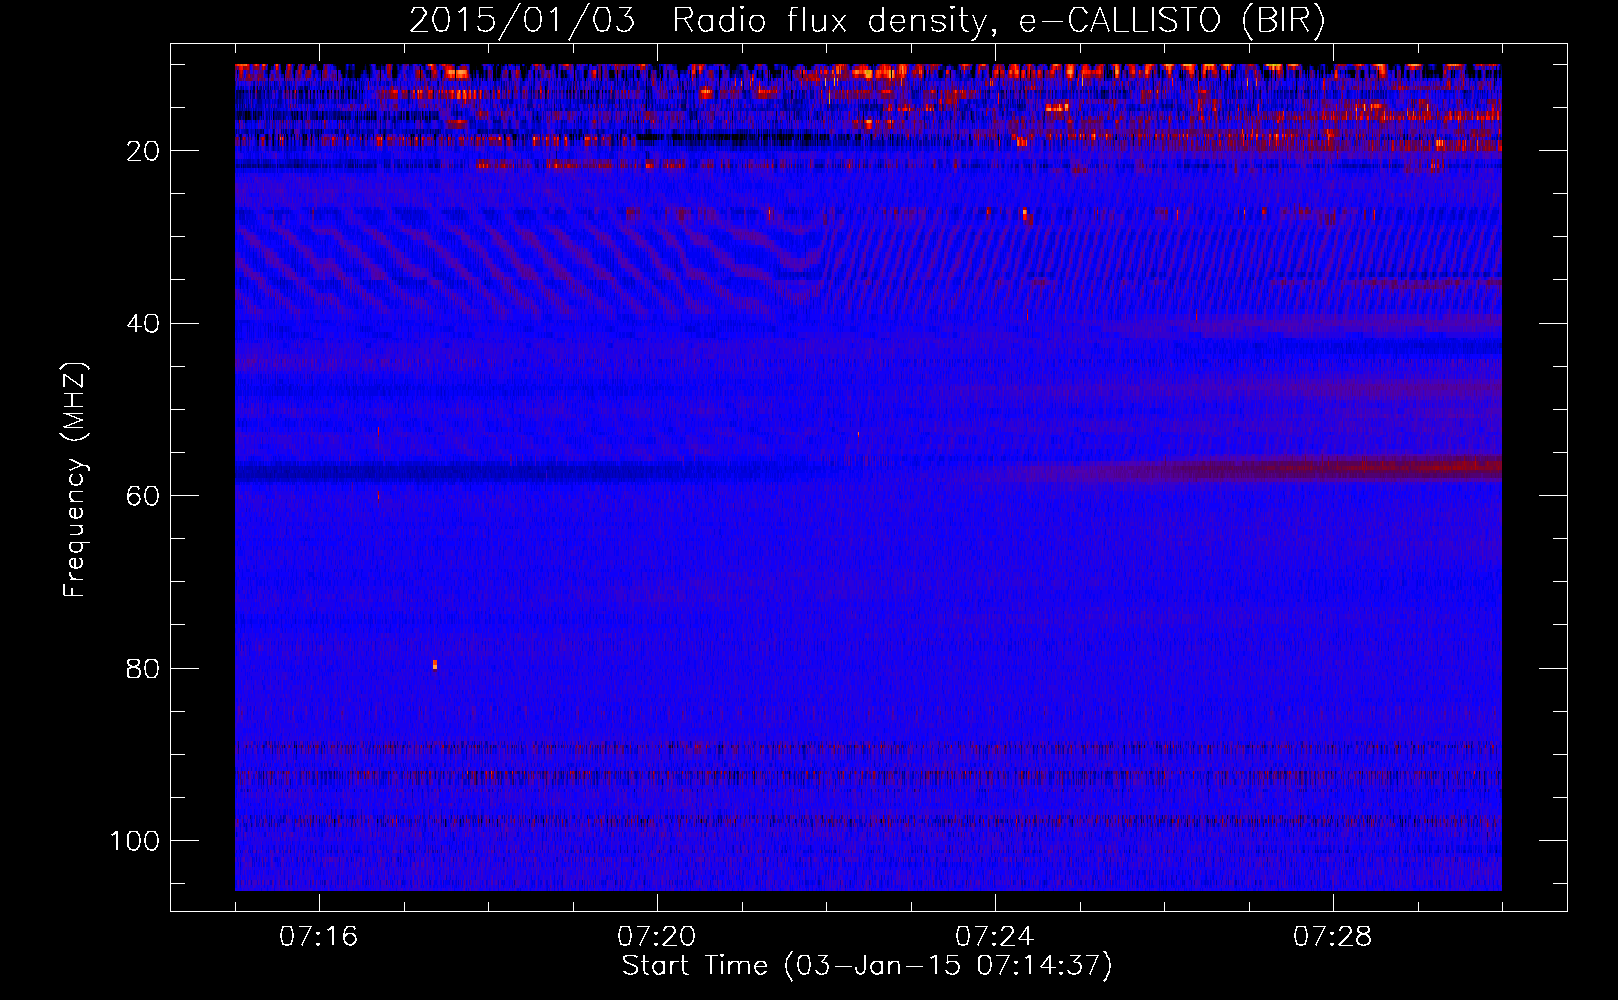Click the '07:20' time tick label

pyautogui.click(x=656, y=937)
